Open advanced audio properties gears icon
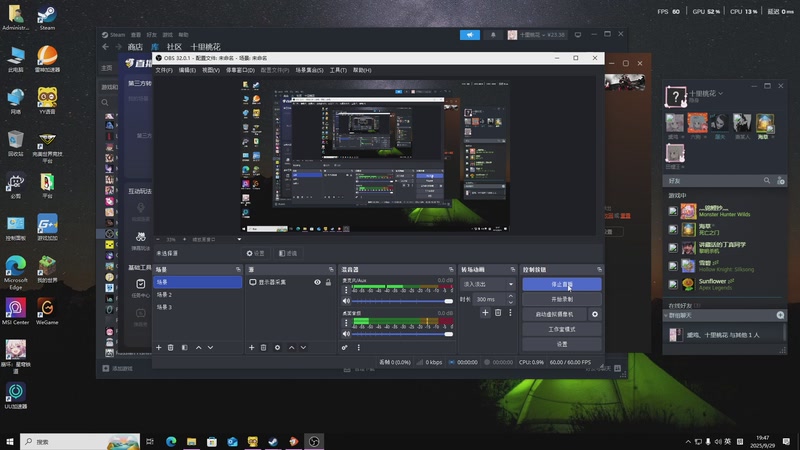 (x=345, y=347)
